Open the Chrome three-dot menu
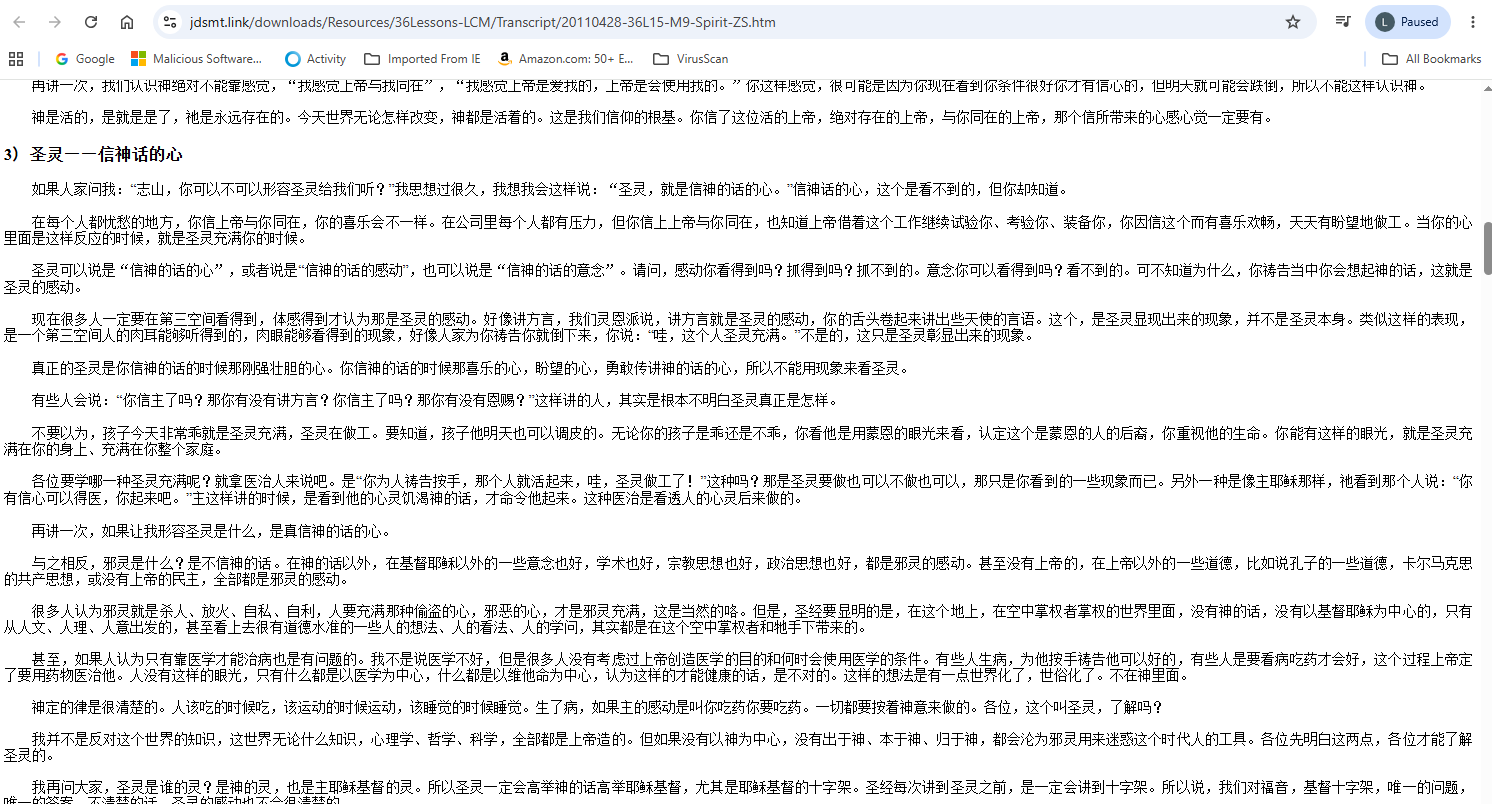 click(x=1472, y=22)
